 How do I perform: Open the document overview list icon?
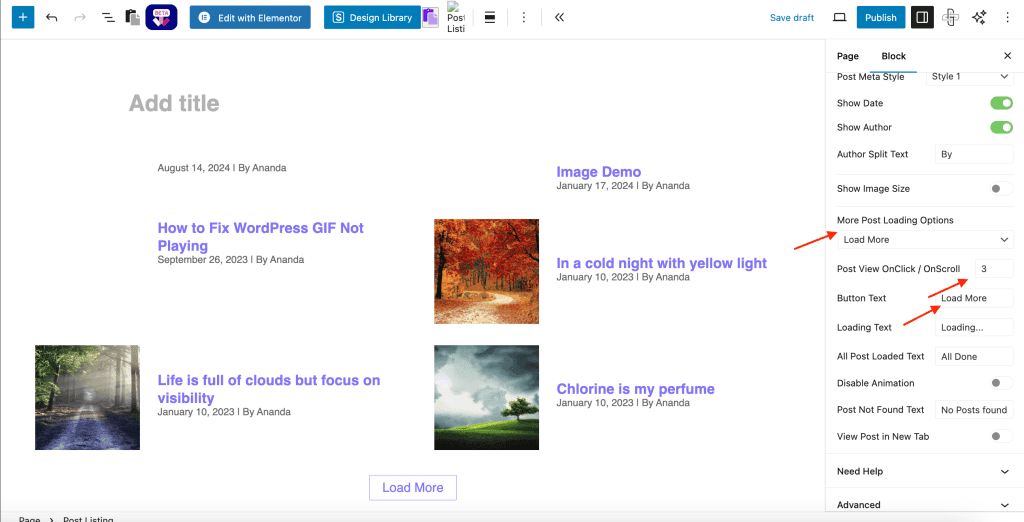108,18
